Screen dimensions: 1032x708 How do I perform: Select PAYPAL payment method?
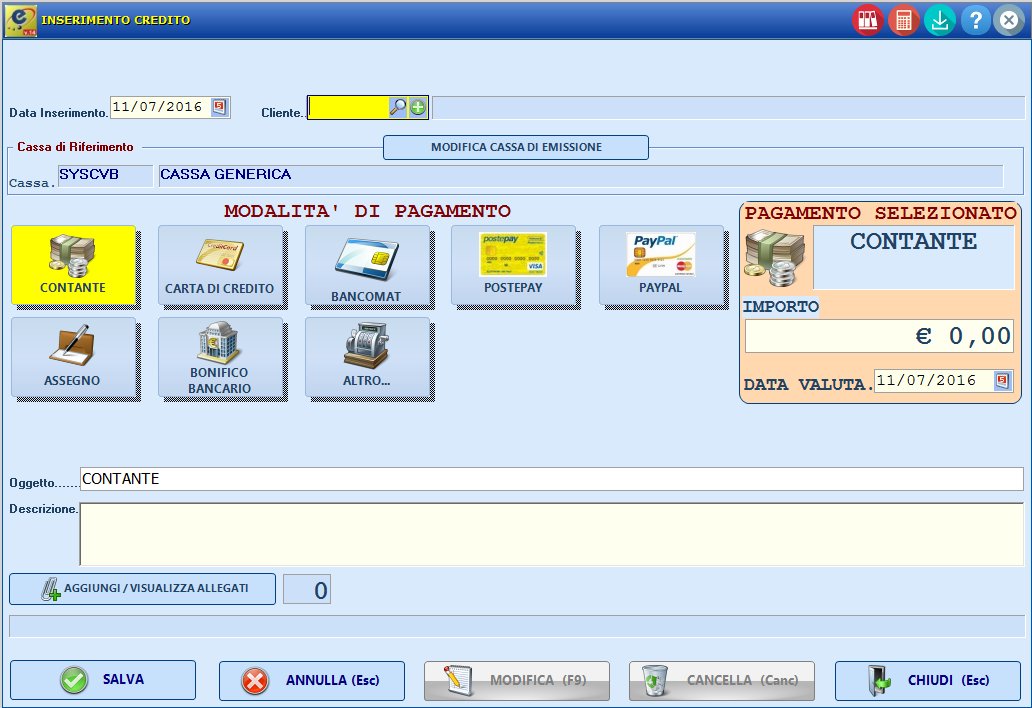[661, 265]
